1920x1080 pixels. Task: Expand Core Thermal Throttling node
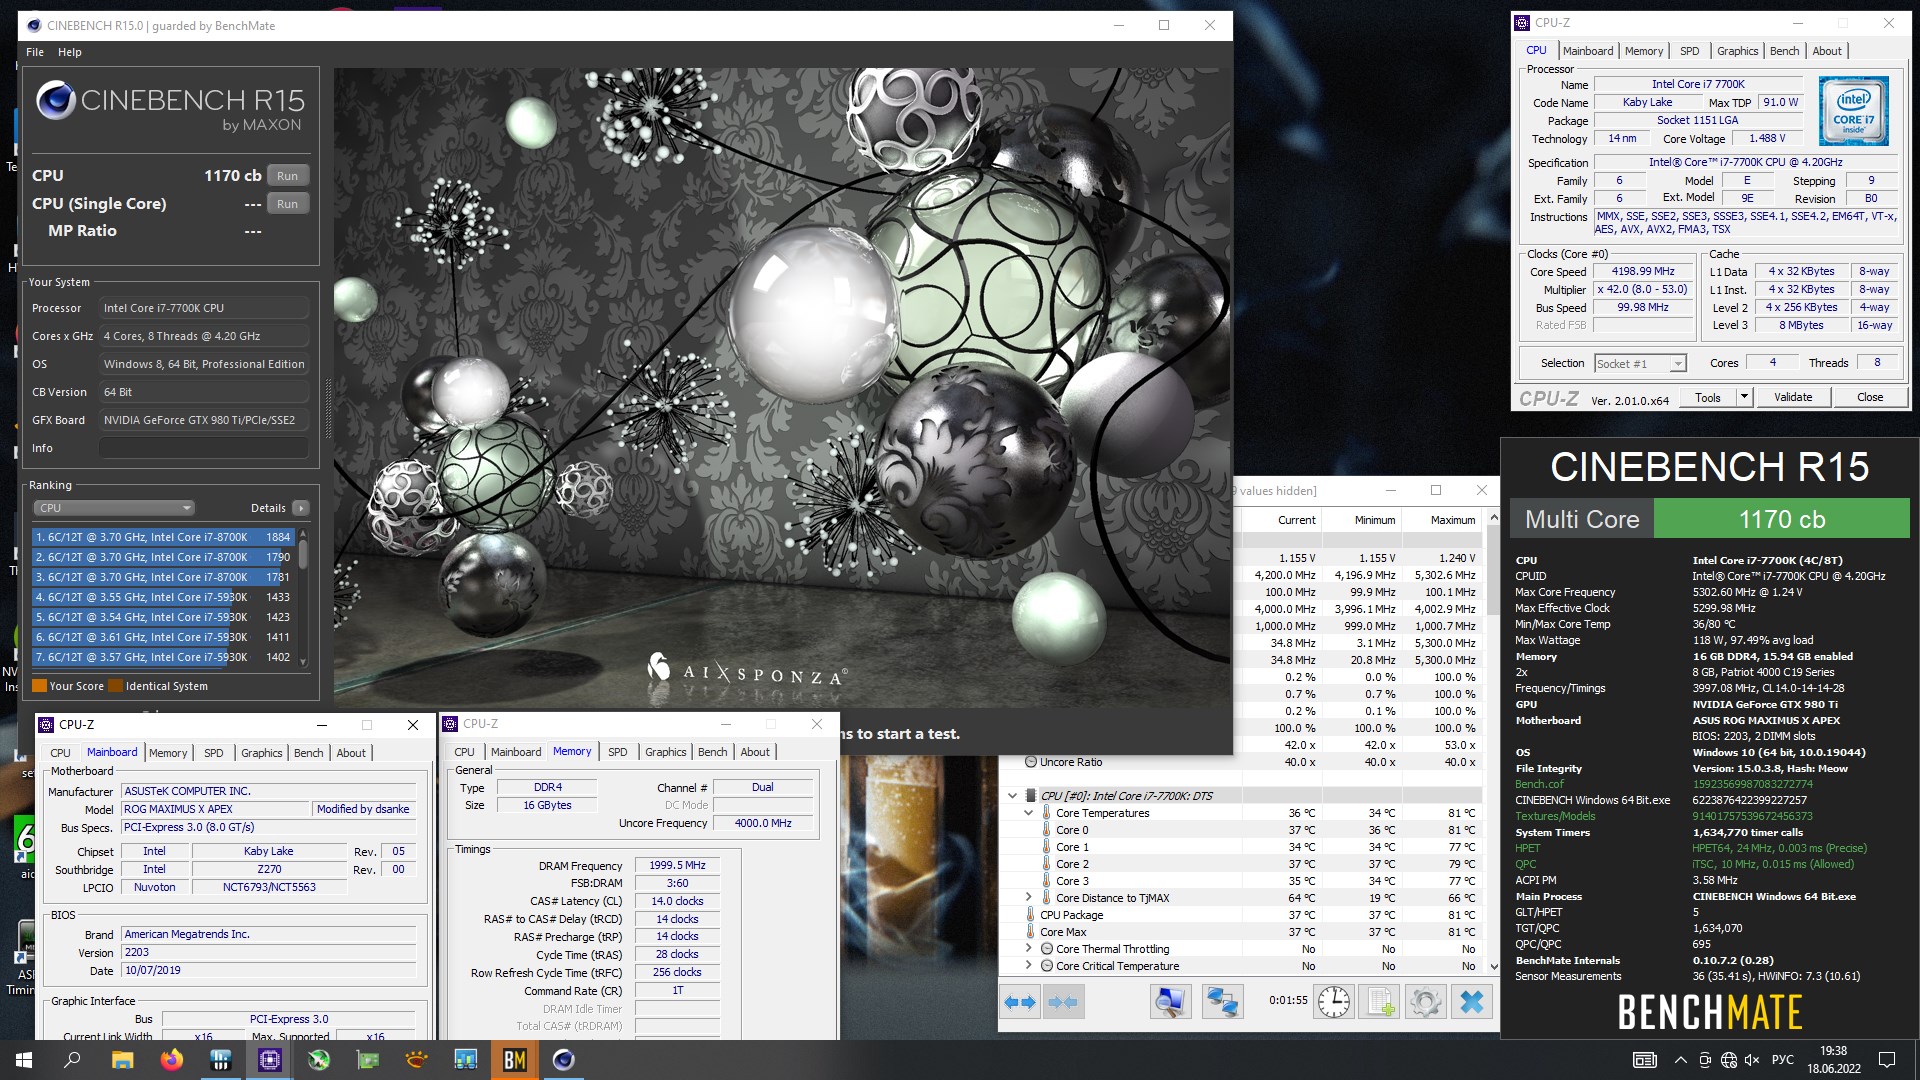pyautogui.click(x=1028, y=949)
